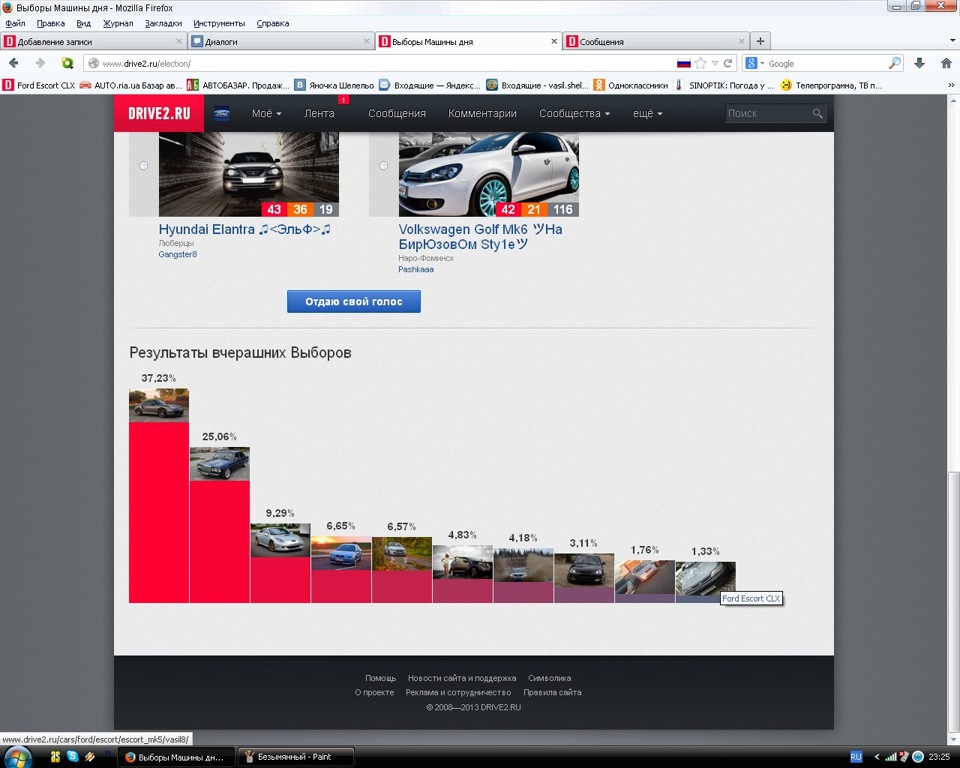Image resolution: width=960 pixels, height=768 pixels.
Task: Click the Отдаю свой голос button
Action: click(x=354, y=301)
